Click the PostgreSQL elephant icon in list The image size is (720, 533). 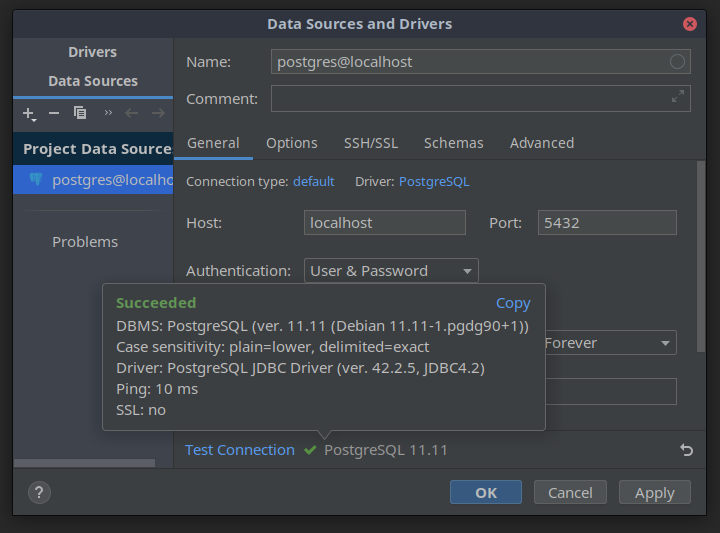pos(36,179)
